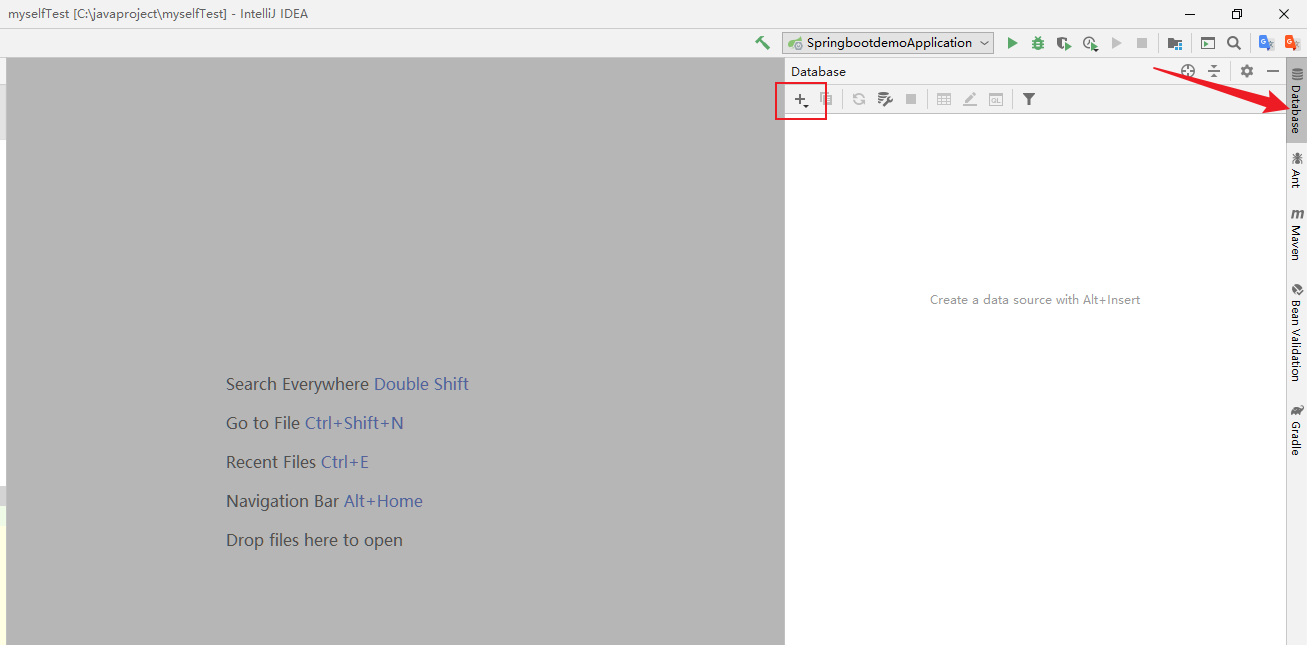Click the Stop square in the main toolbar
1307x645 pixels.
1142,43
